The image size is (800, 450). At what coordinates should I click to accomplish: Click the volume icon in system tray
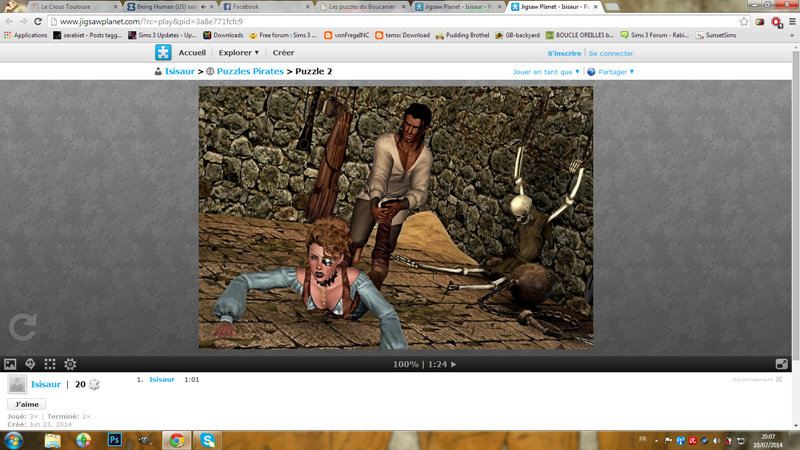(716, 441)
